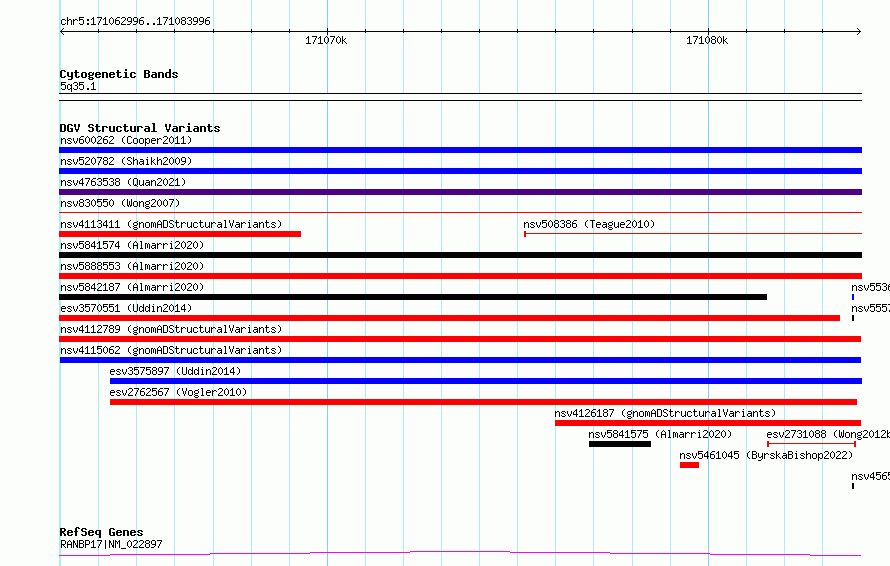This screenshot has width=890, height=566.
Task: Click the blue nsv4115062 gnomAD bar
Action: tap(460, 360)
